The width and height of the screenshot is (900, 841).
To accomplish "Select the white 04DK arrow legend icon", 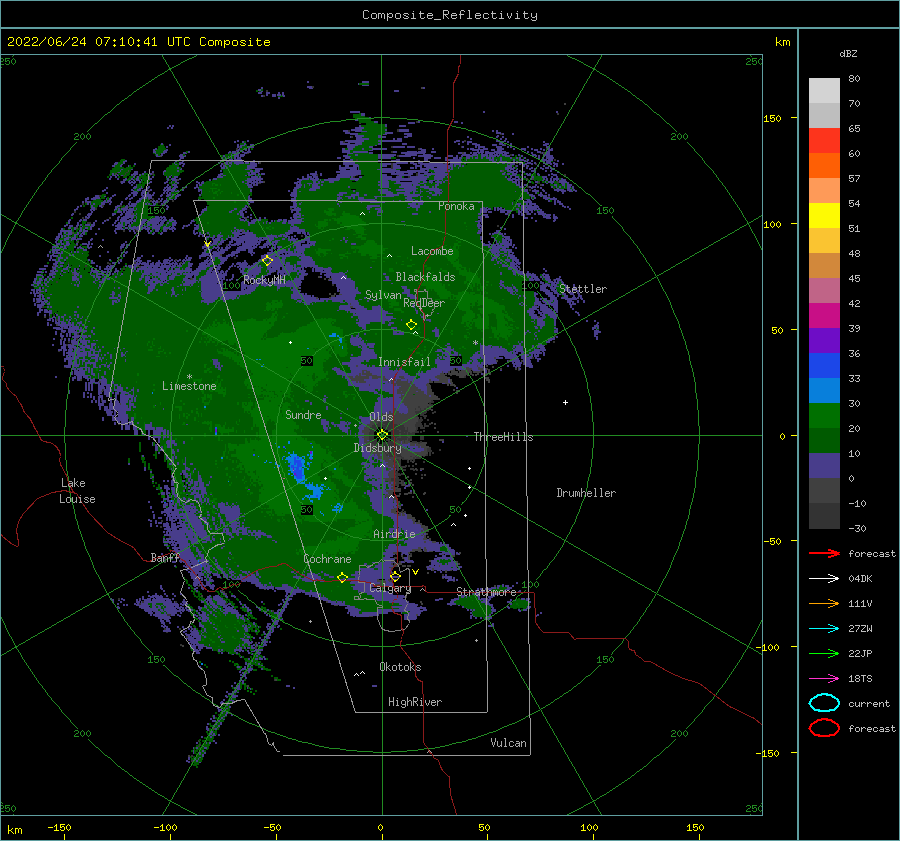I will (824, 578).
